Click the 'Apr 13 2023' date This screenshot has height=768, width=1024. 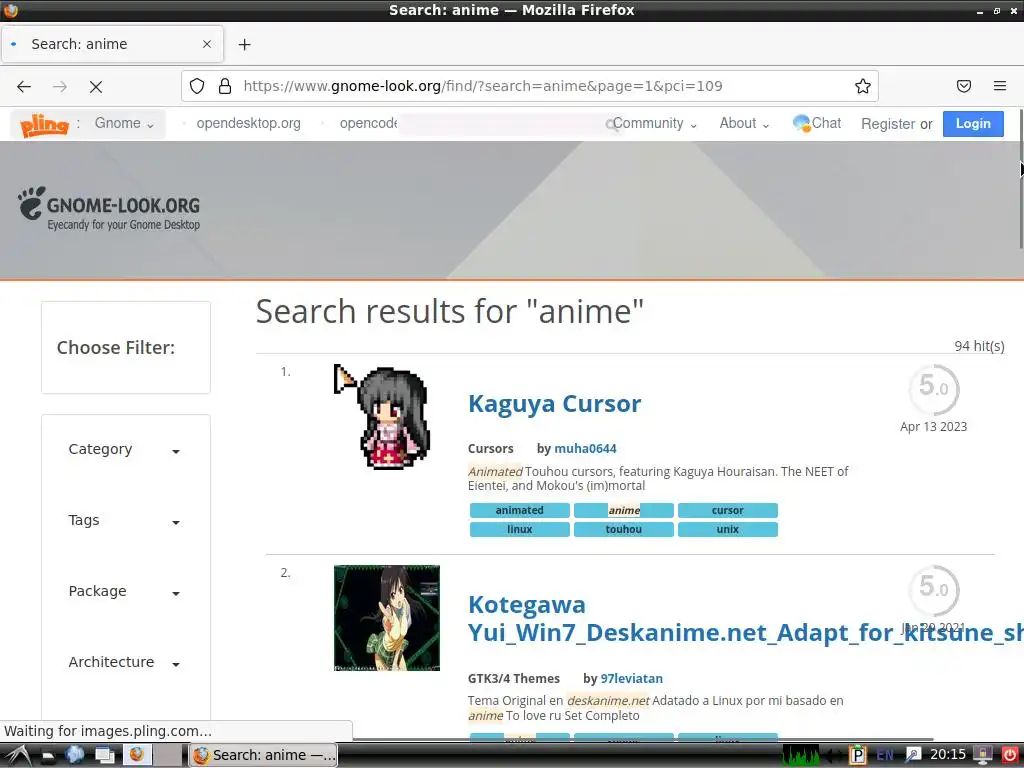pos(933,426)
